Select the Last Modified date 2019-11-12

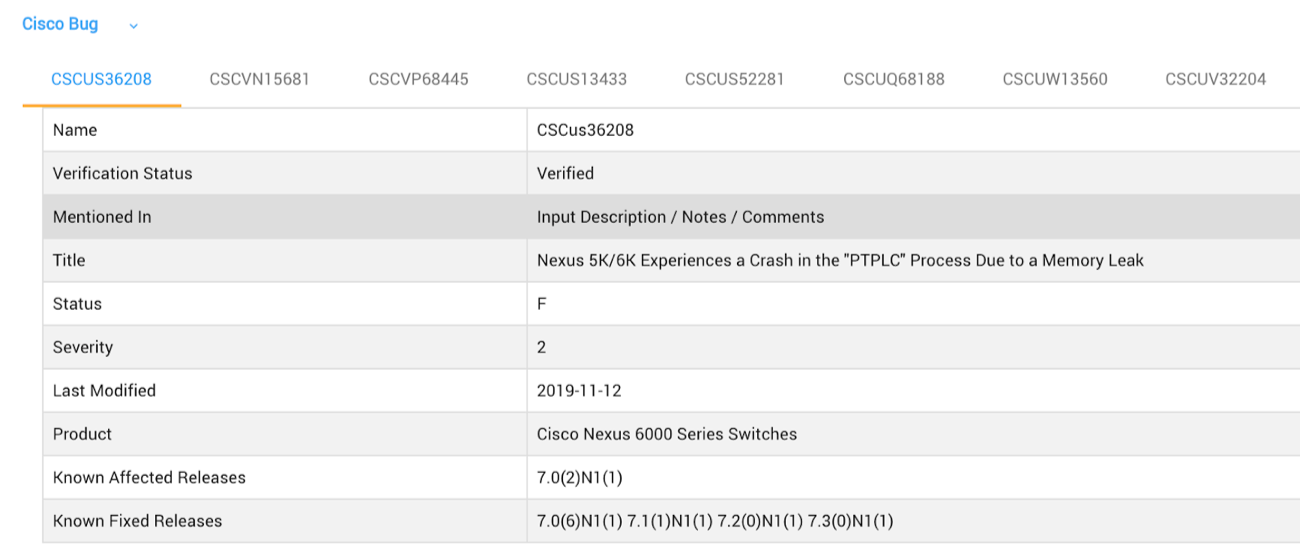click(579, 391)
